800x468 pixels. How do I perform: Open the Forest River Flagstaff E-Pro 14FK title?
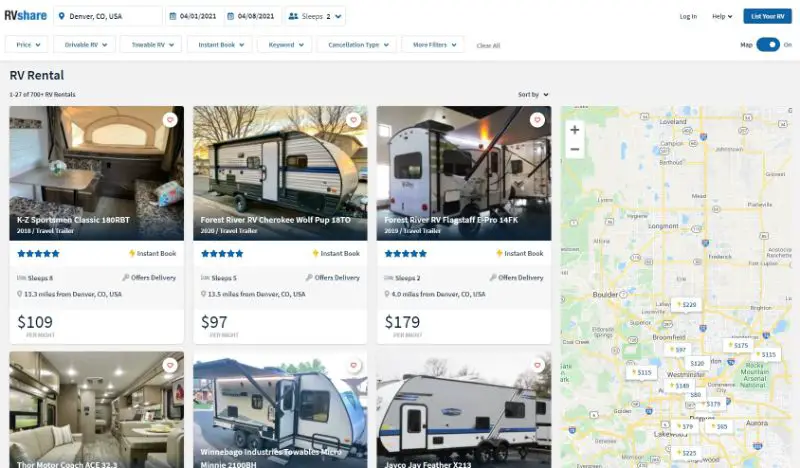click(451, 220)
